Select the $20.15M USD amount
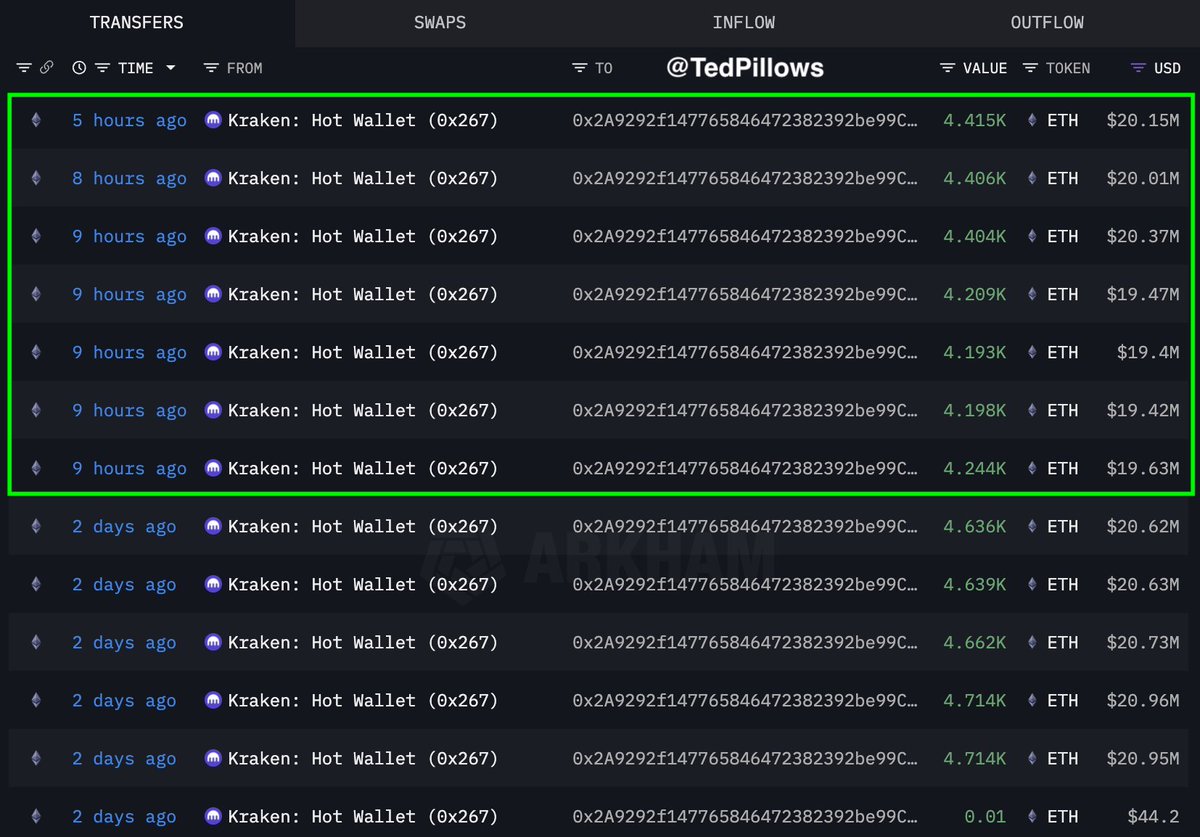The image size is (1200, 837). (1143, 120)
